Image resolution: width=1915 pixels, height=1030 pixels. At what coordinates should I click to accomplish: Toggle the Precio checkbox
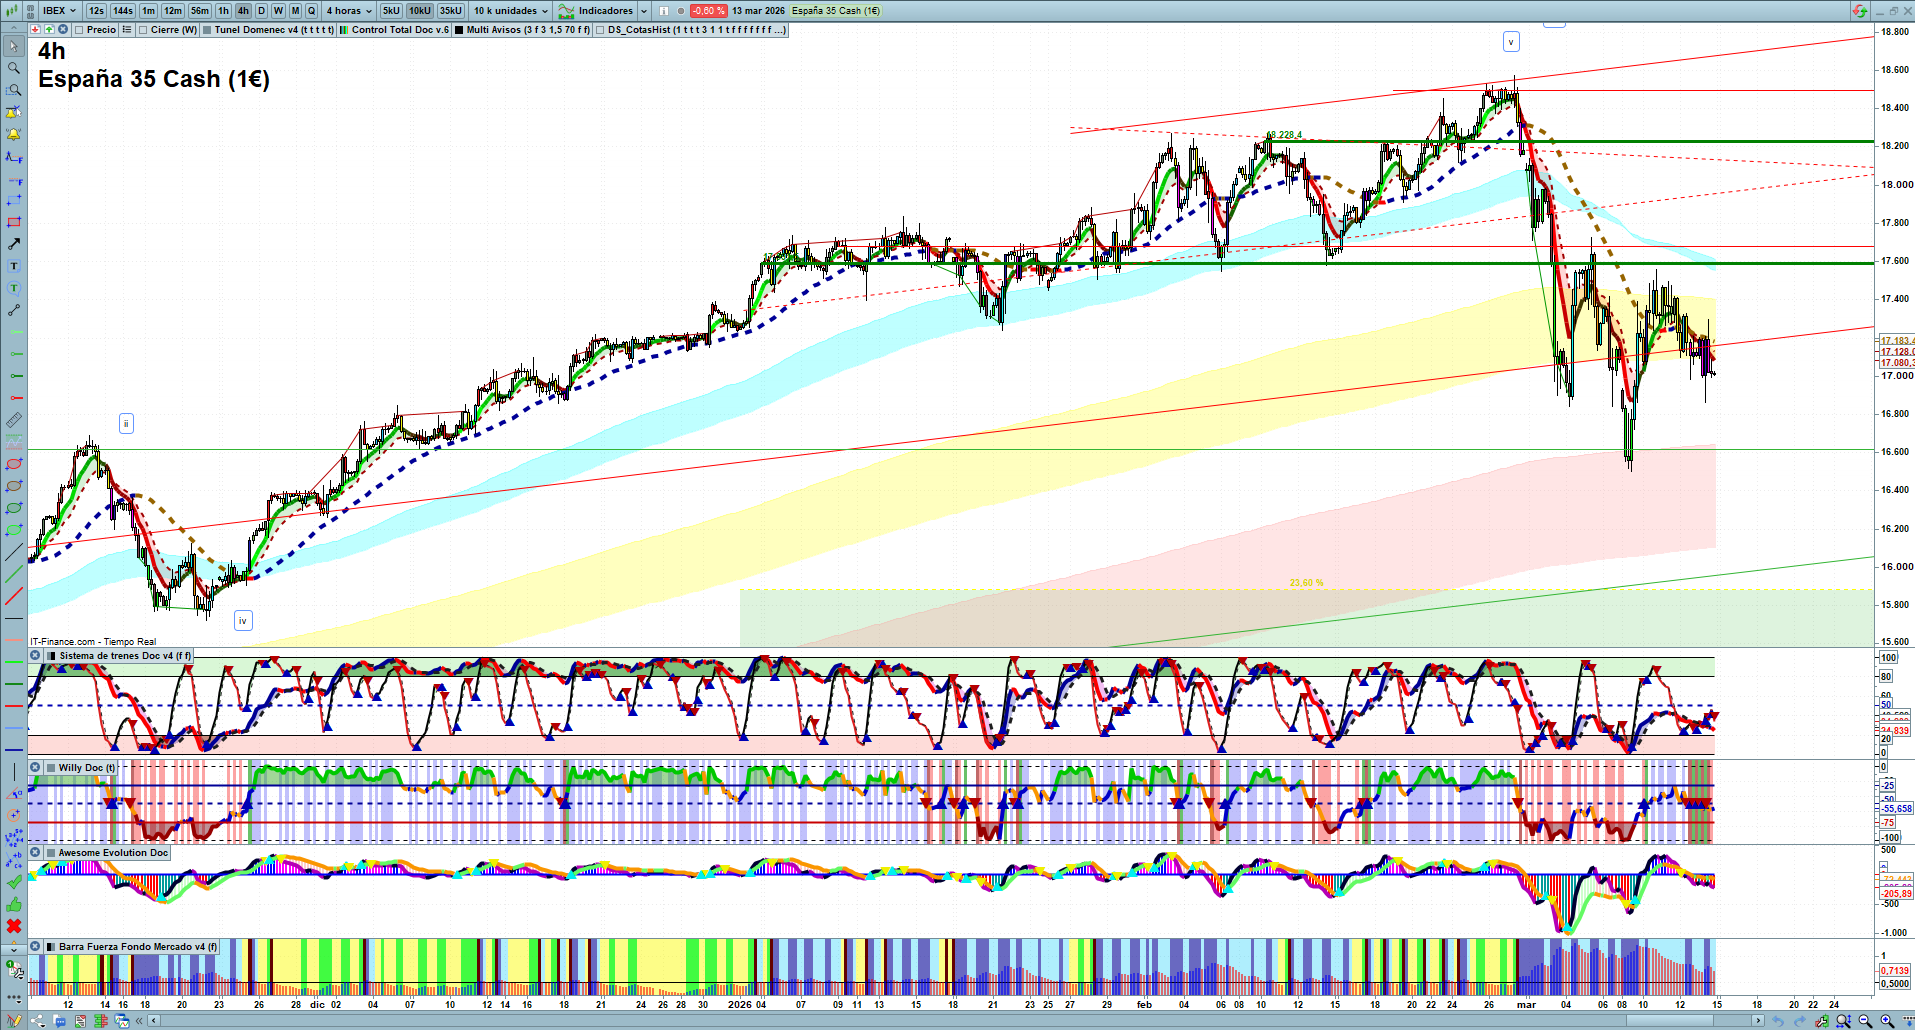tap(79, 30)
